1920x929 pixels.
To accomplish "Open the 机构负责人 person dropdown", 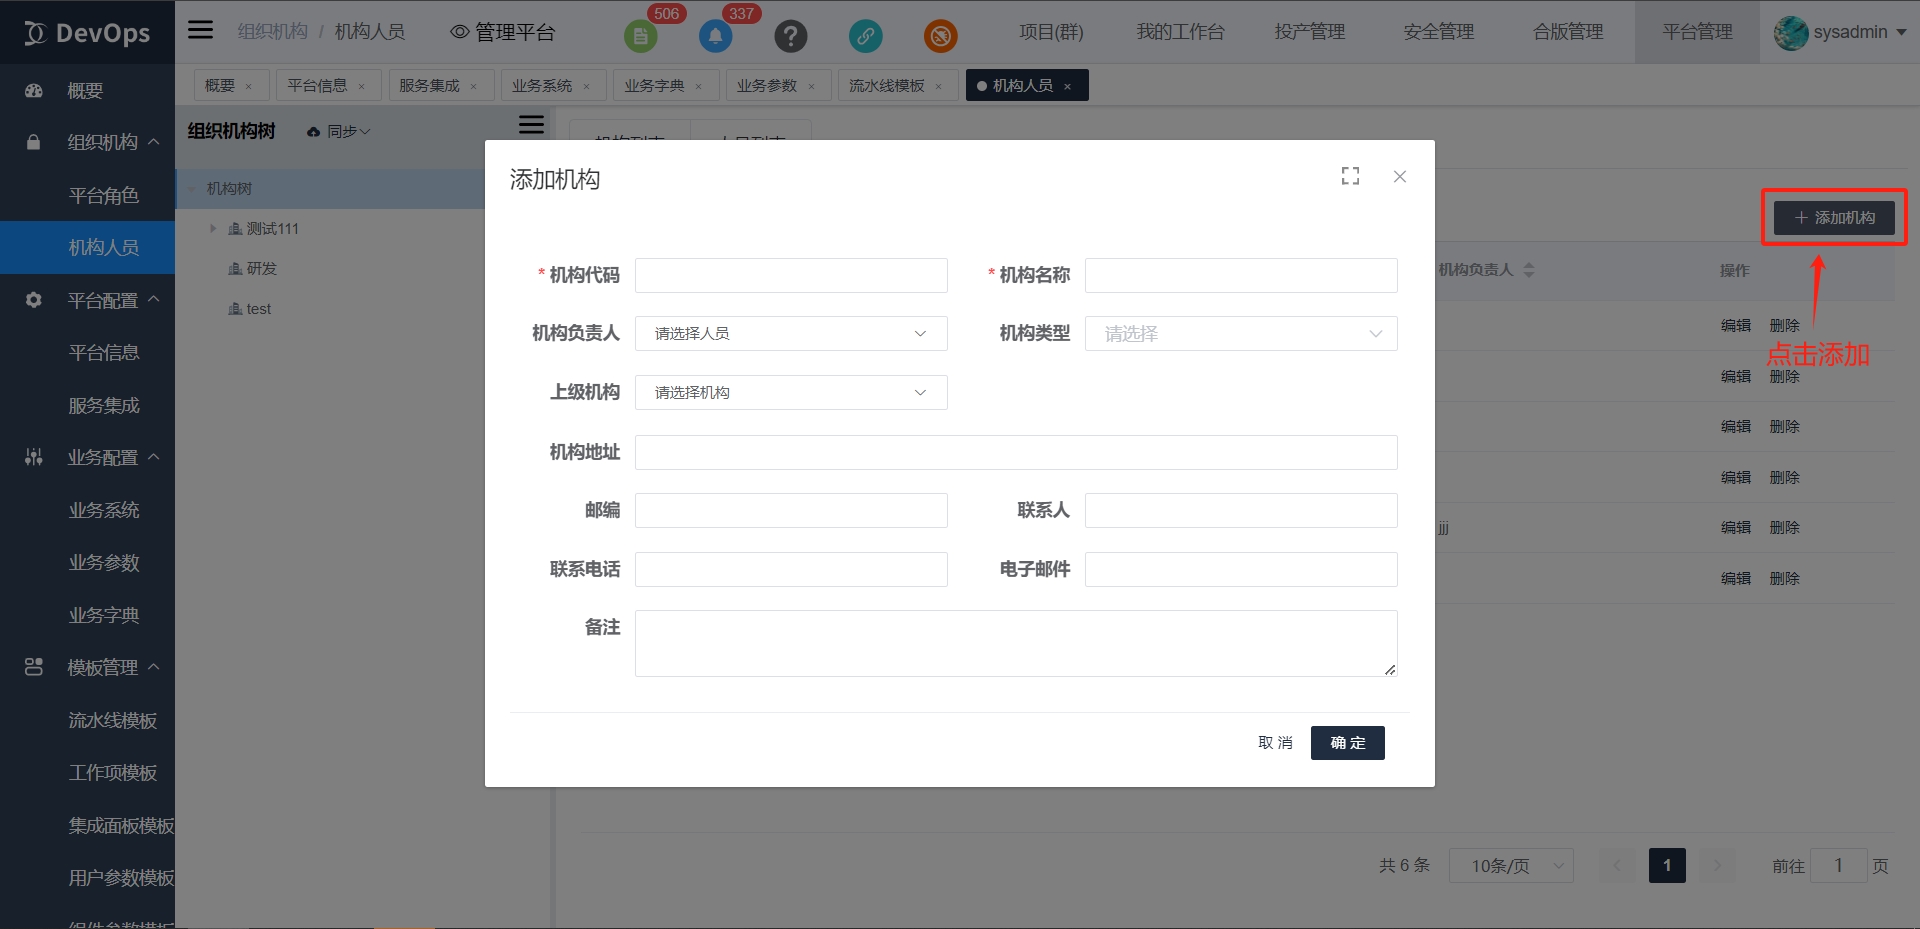I will pos(790,334).
